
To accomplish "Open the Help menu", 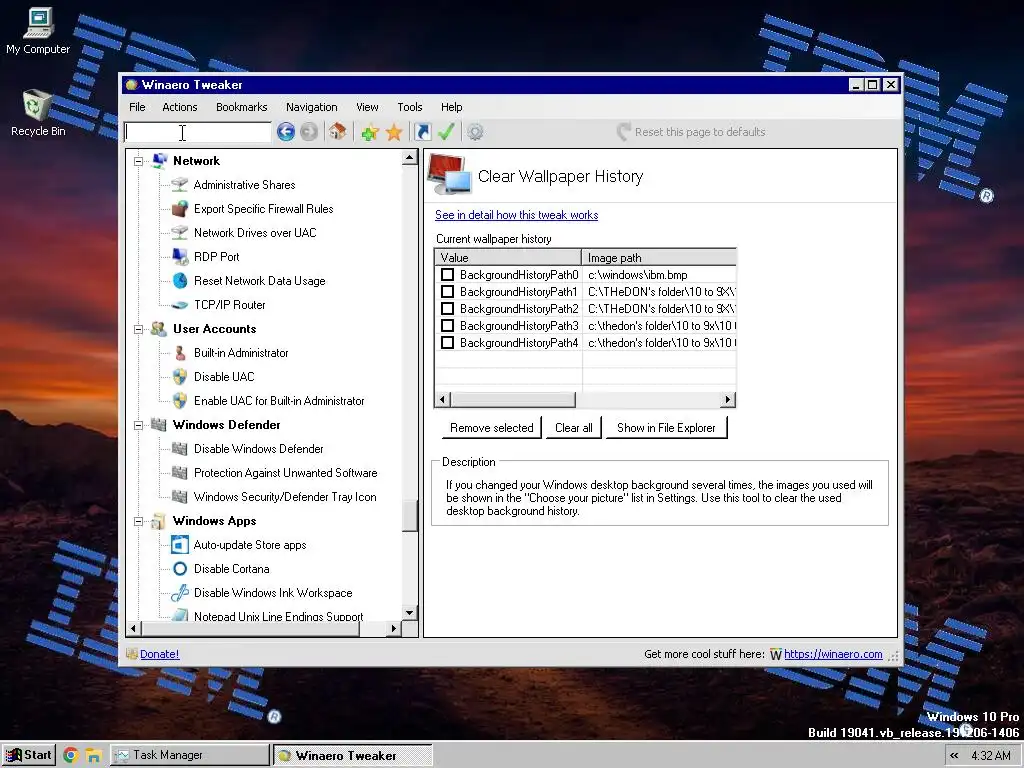I will click(451, 107).
